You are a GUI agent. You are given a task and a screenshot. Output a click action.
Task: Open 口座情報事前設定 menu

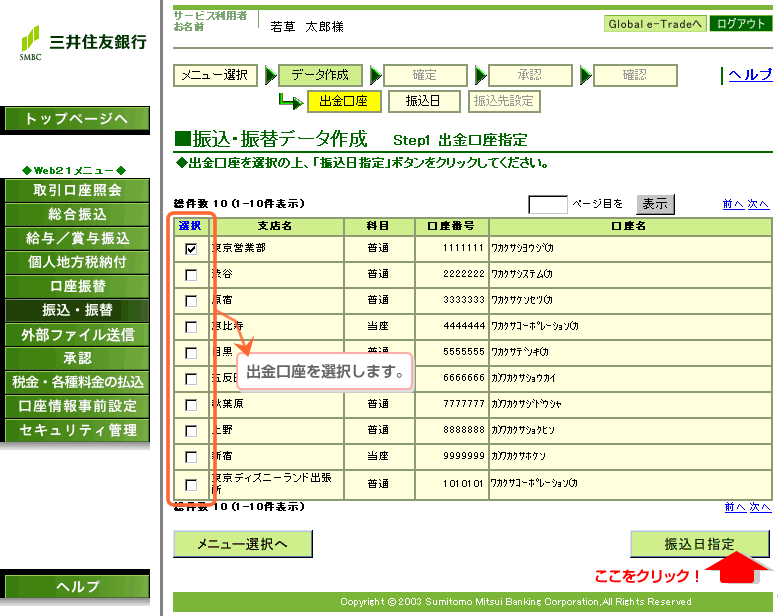tap(77, 406)
